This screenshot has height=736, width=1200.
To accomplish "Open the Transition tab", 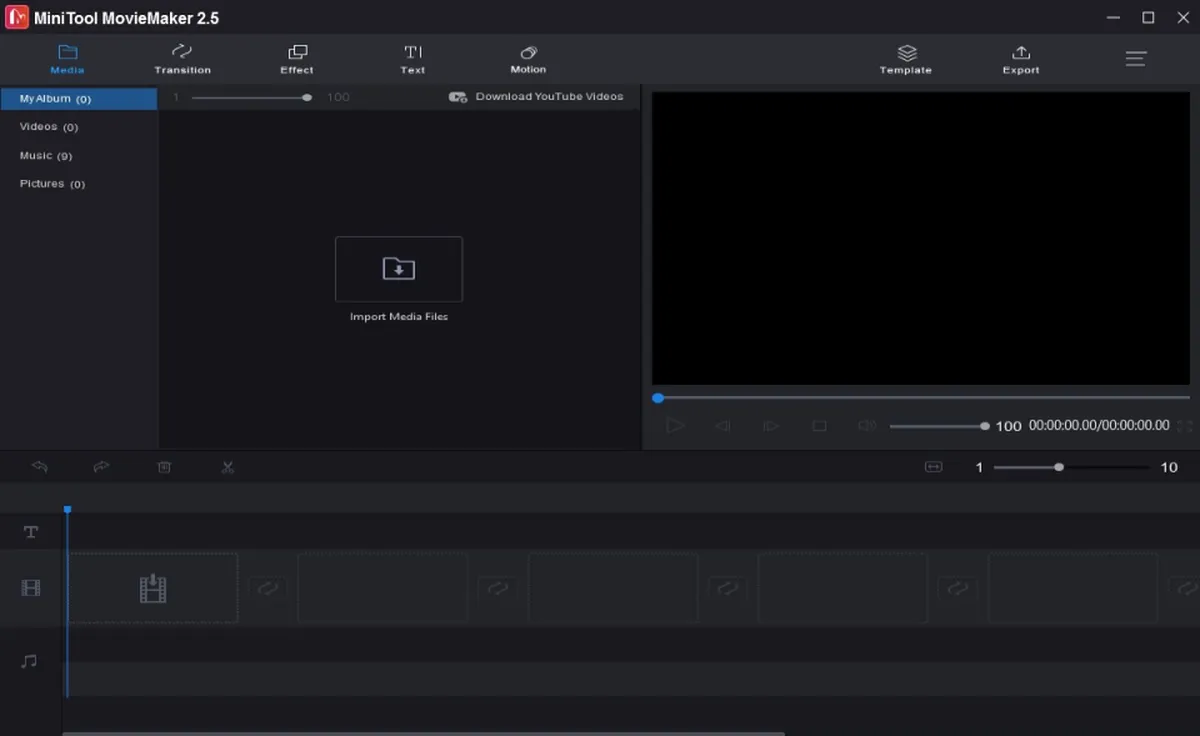I will click(x=182, y=59).
